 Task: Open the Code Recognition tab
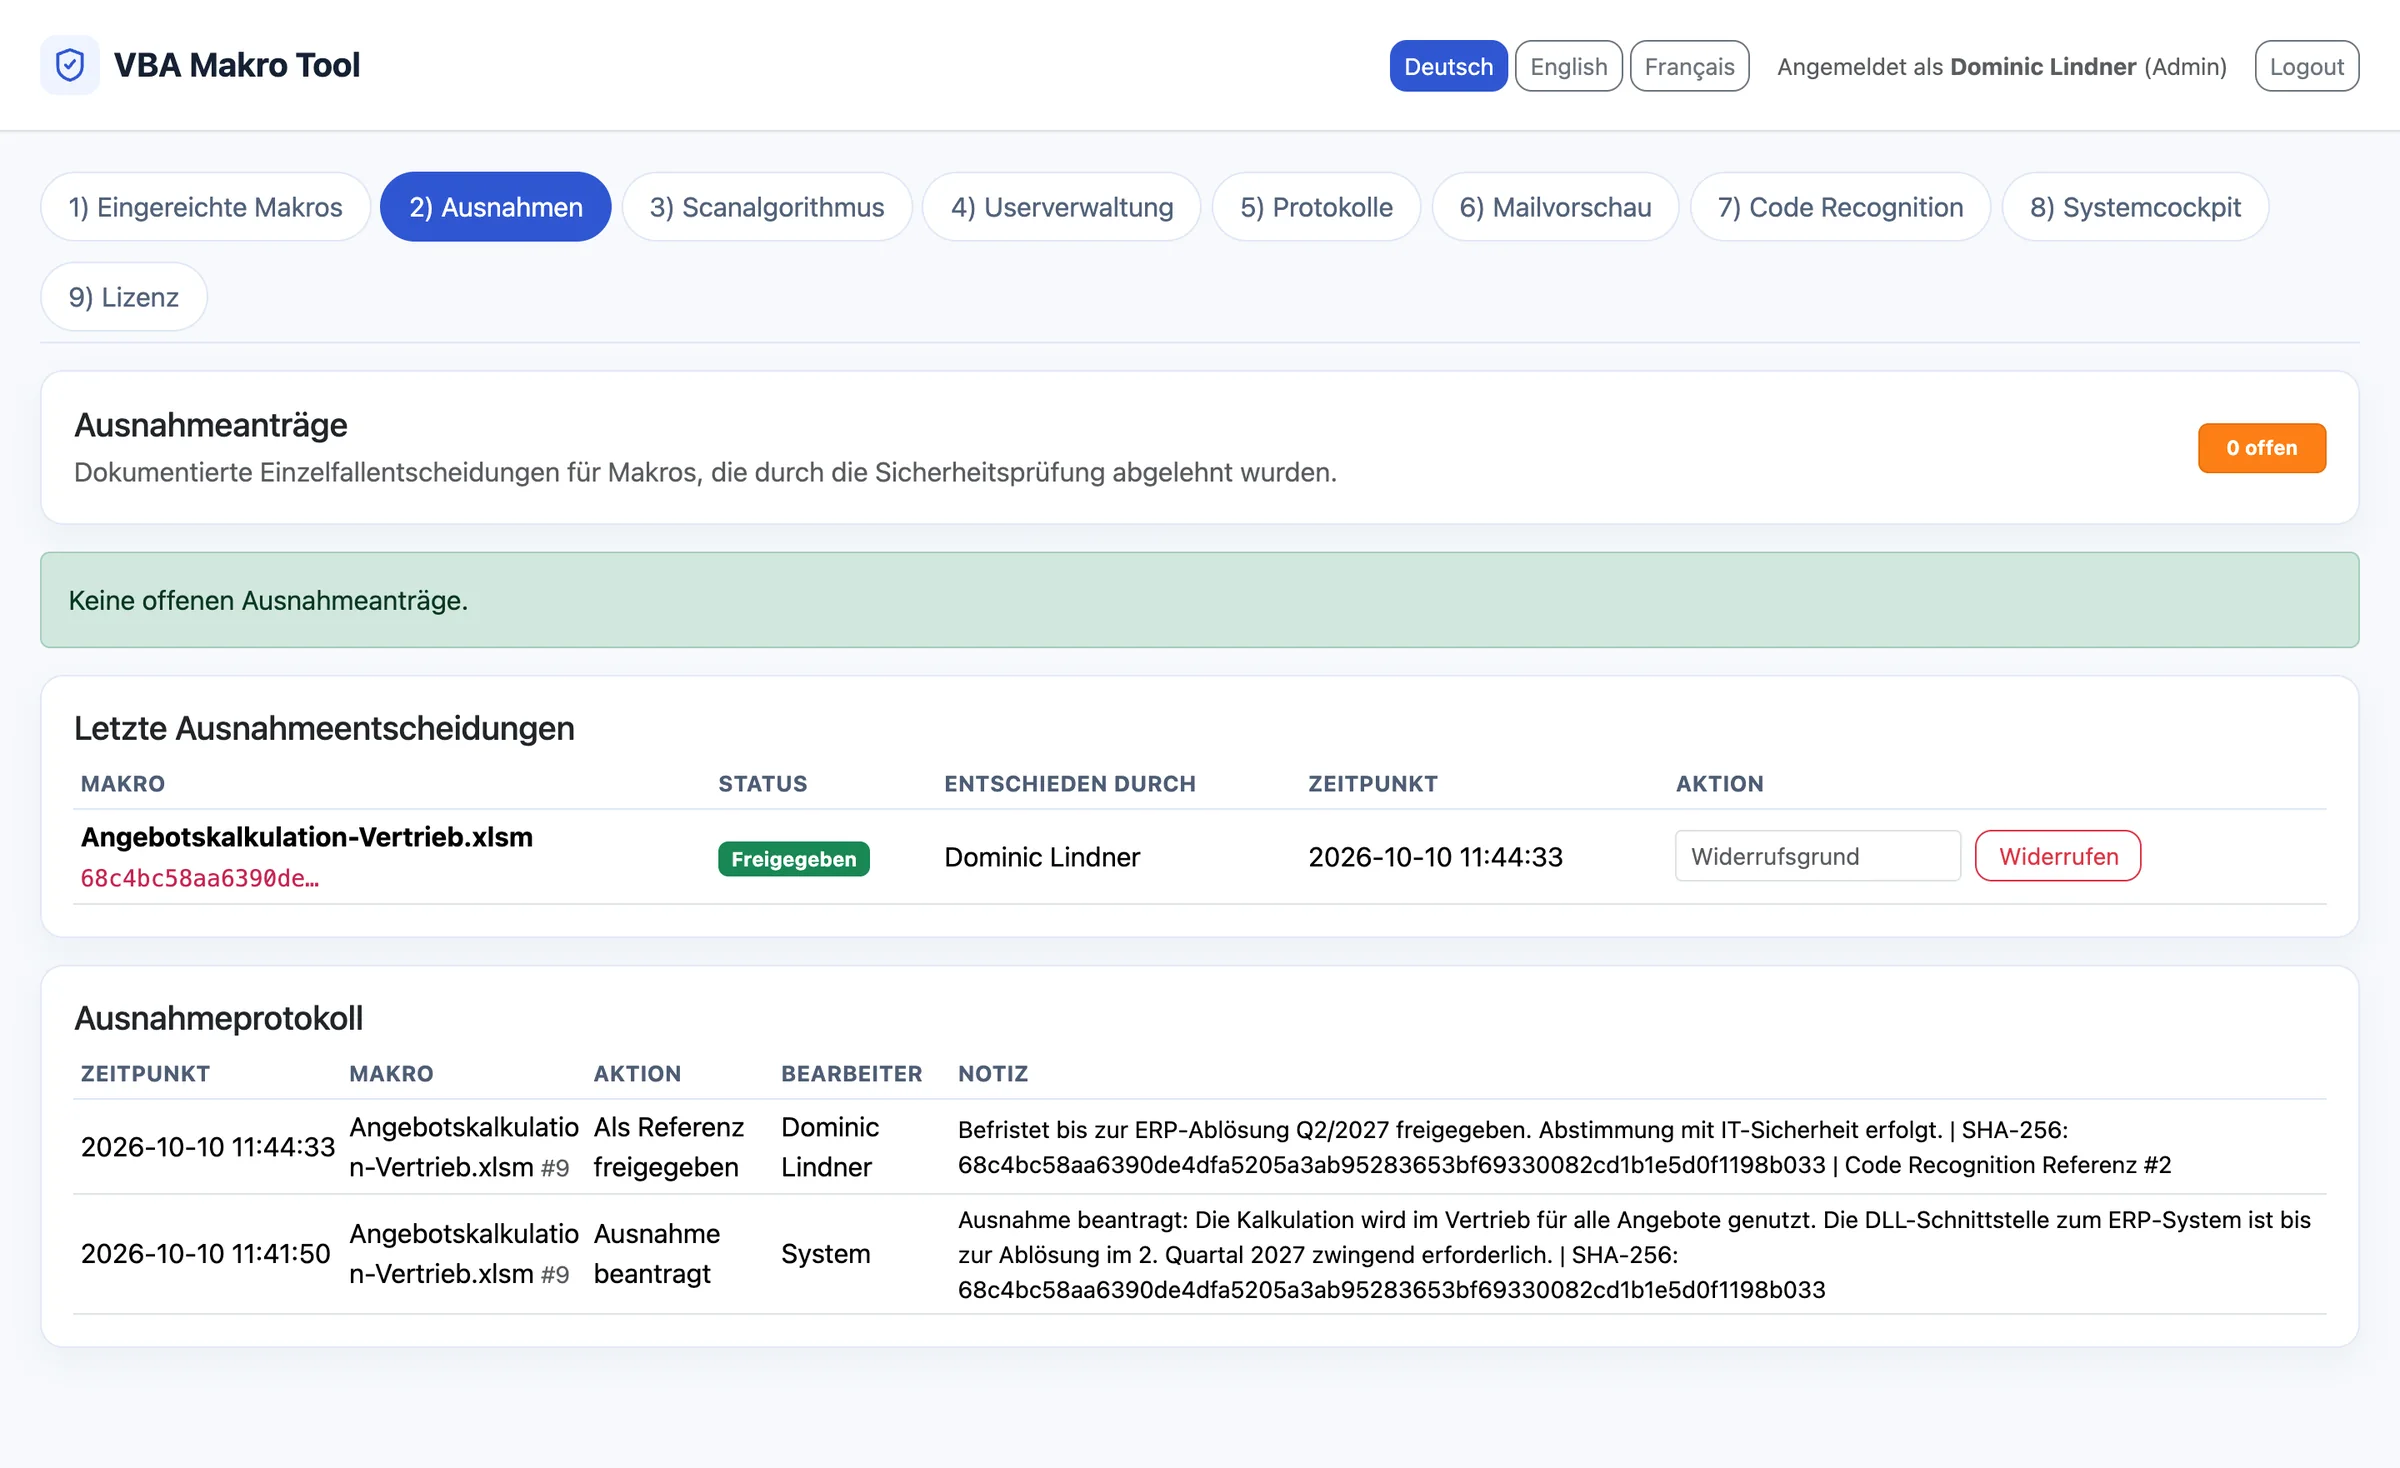(1840, 207)
